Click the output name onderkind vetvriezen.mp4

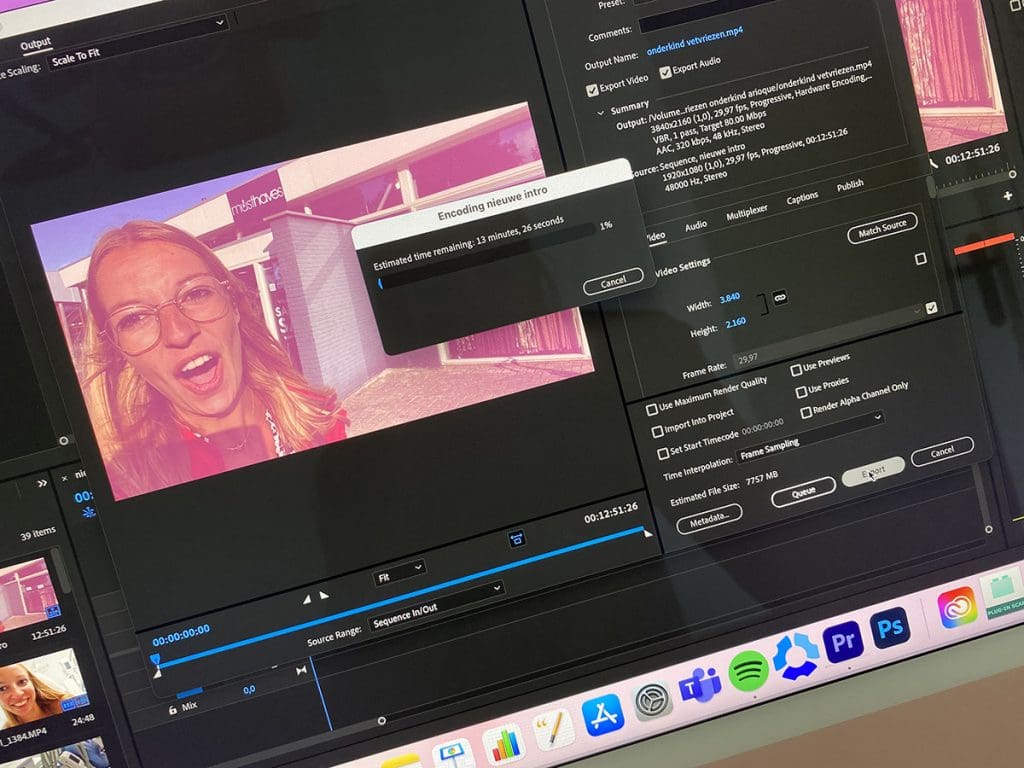[x=694, y=49]
